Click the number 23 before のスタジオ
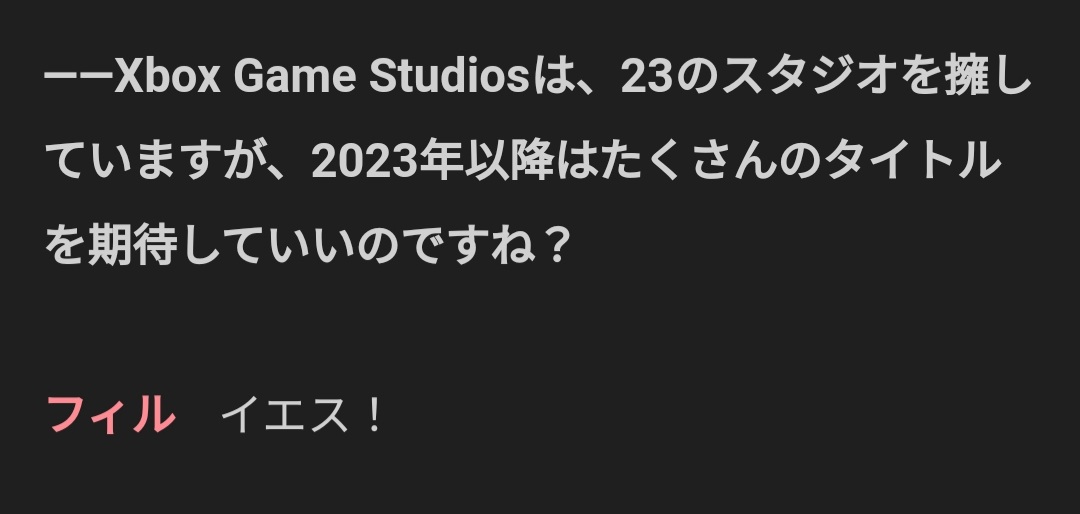This screenshot has height=514, width=1080. [646, 76]
